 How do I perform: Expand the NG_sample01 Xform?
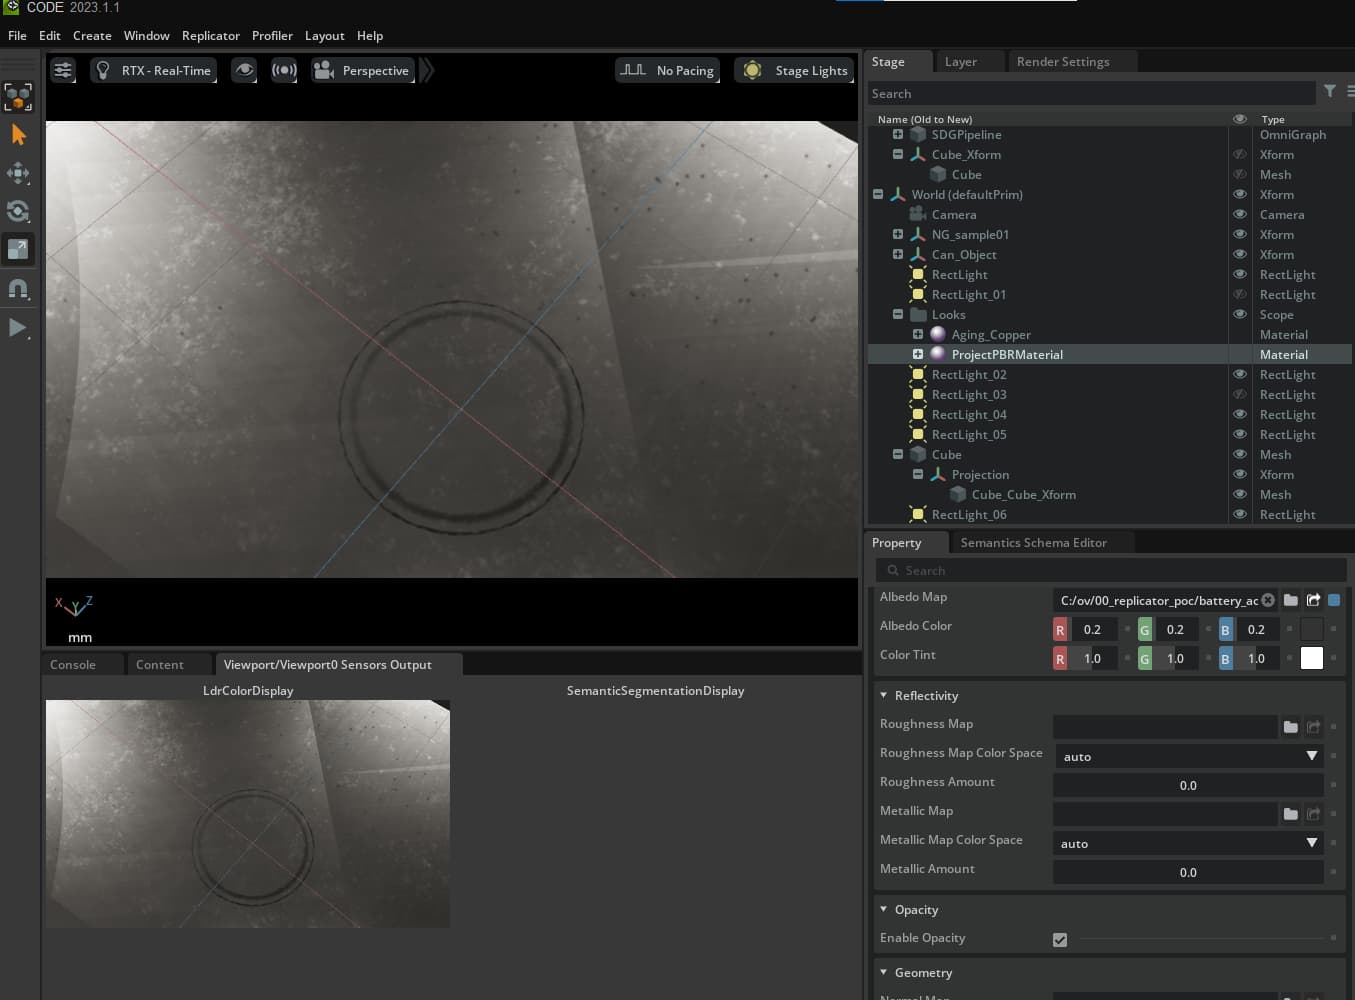tap(897, 234)
